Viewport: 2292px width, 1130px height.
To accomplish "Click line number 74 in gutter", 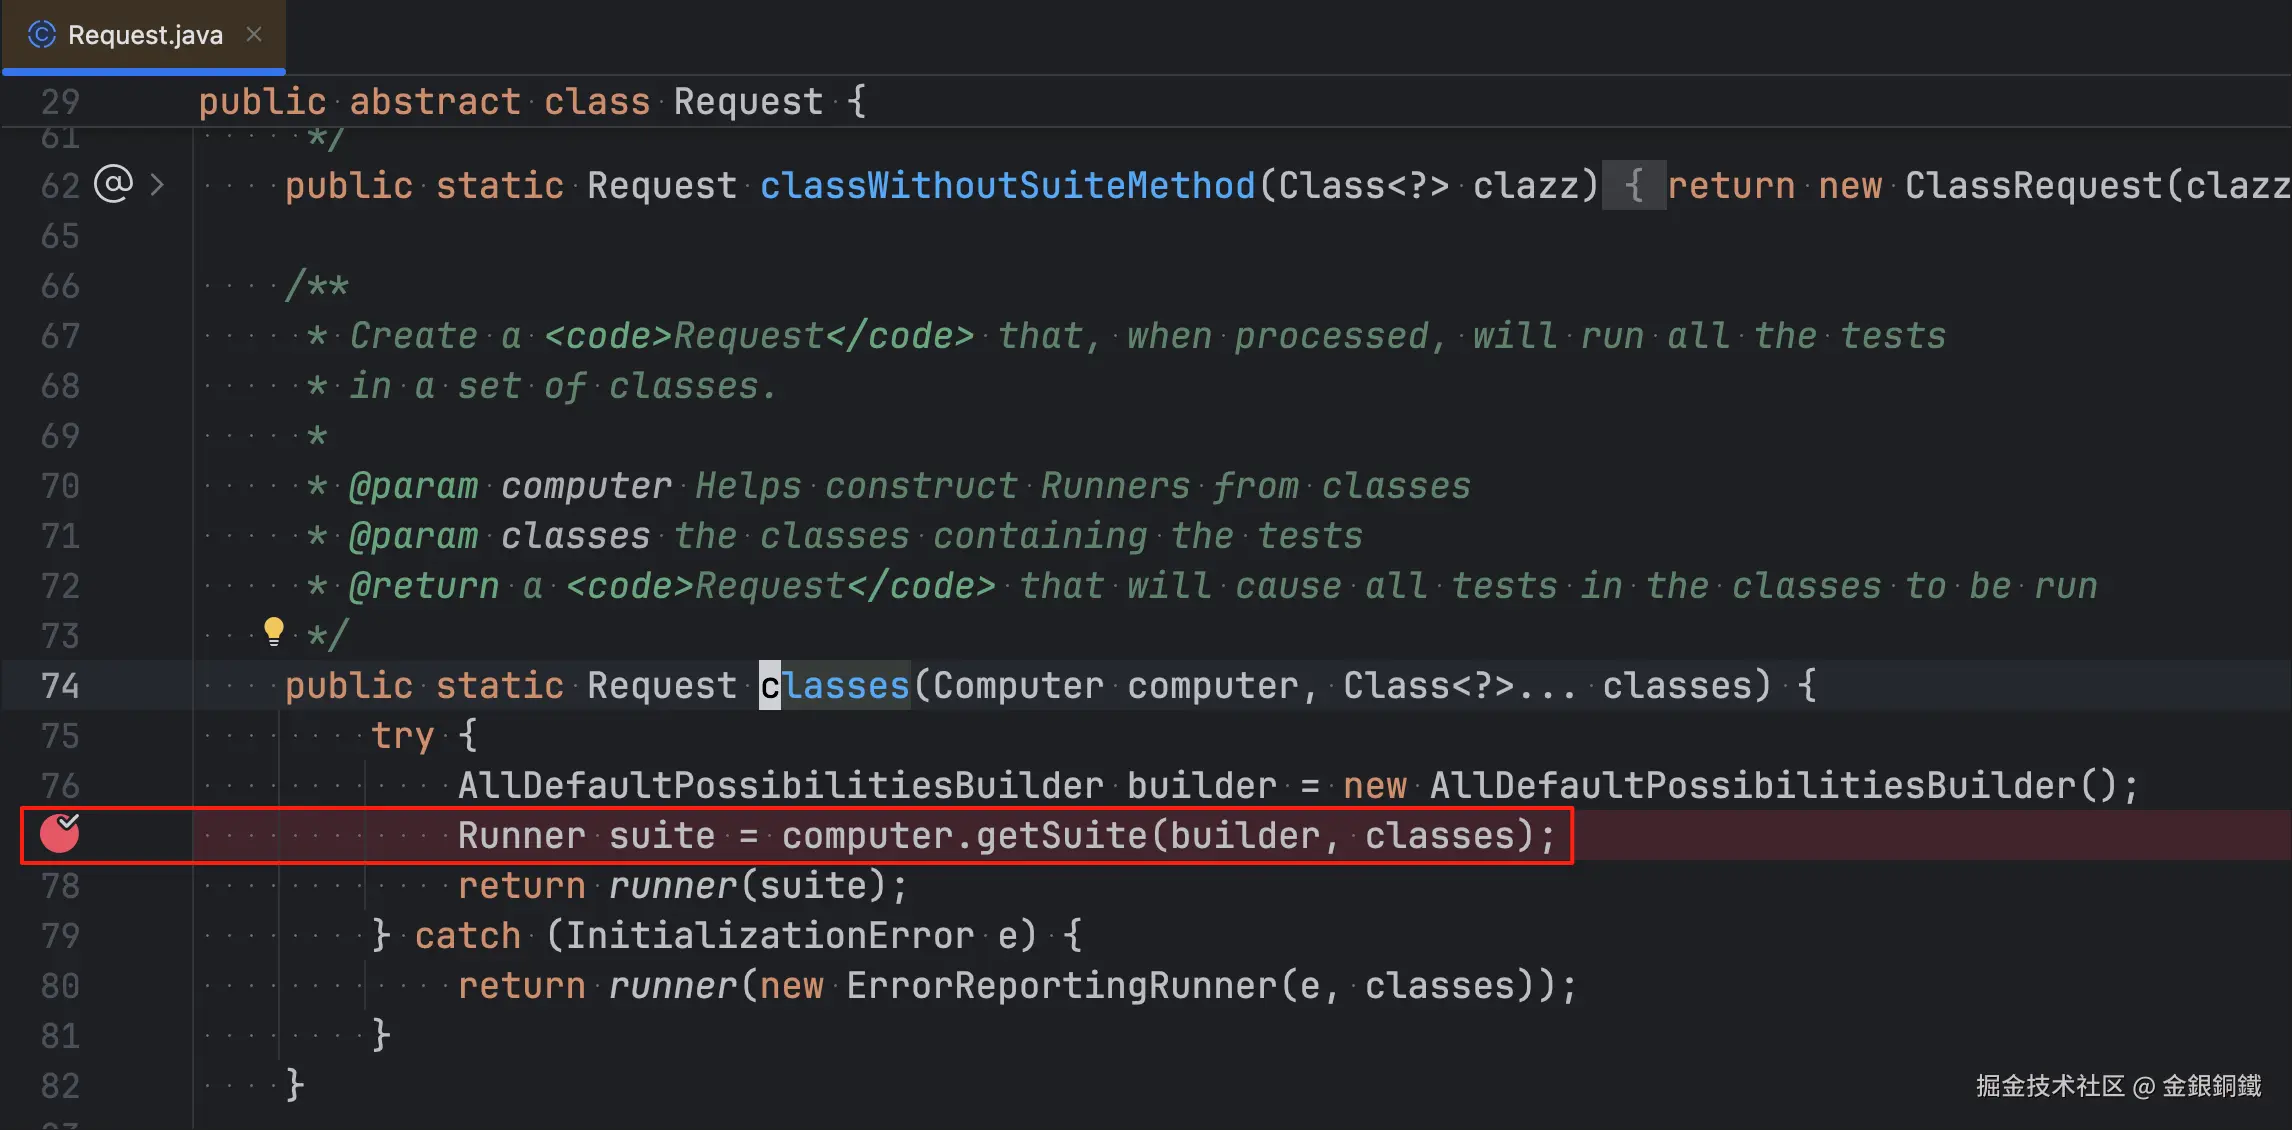I will click(x=60, y=686).
